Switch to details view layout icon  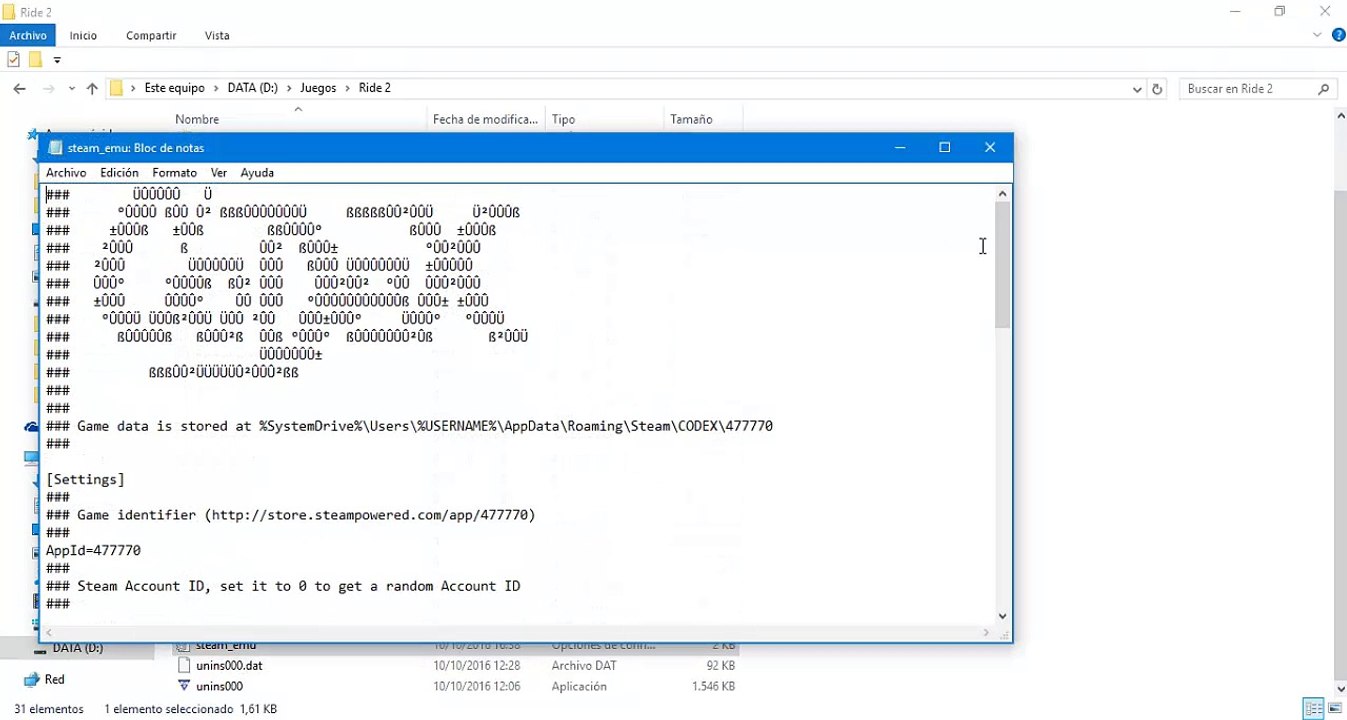[1313, 709]
